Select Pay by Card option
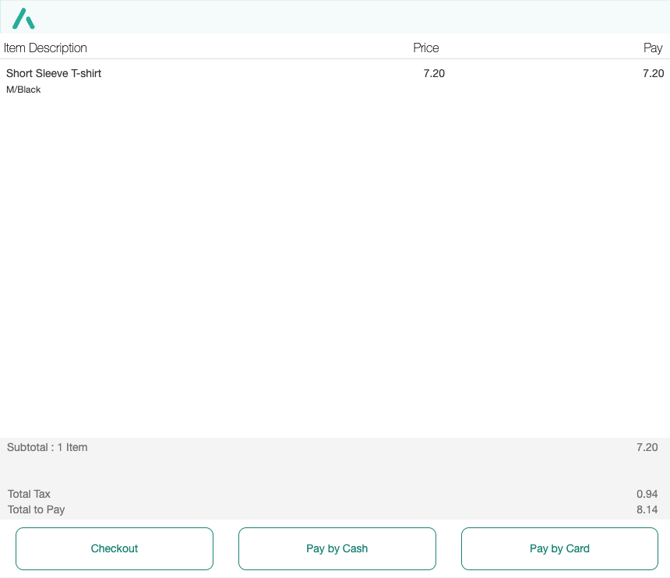This screenshot has width=670, height=578. click(559, 549)
